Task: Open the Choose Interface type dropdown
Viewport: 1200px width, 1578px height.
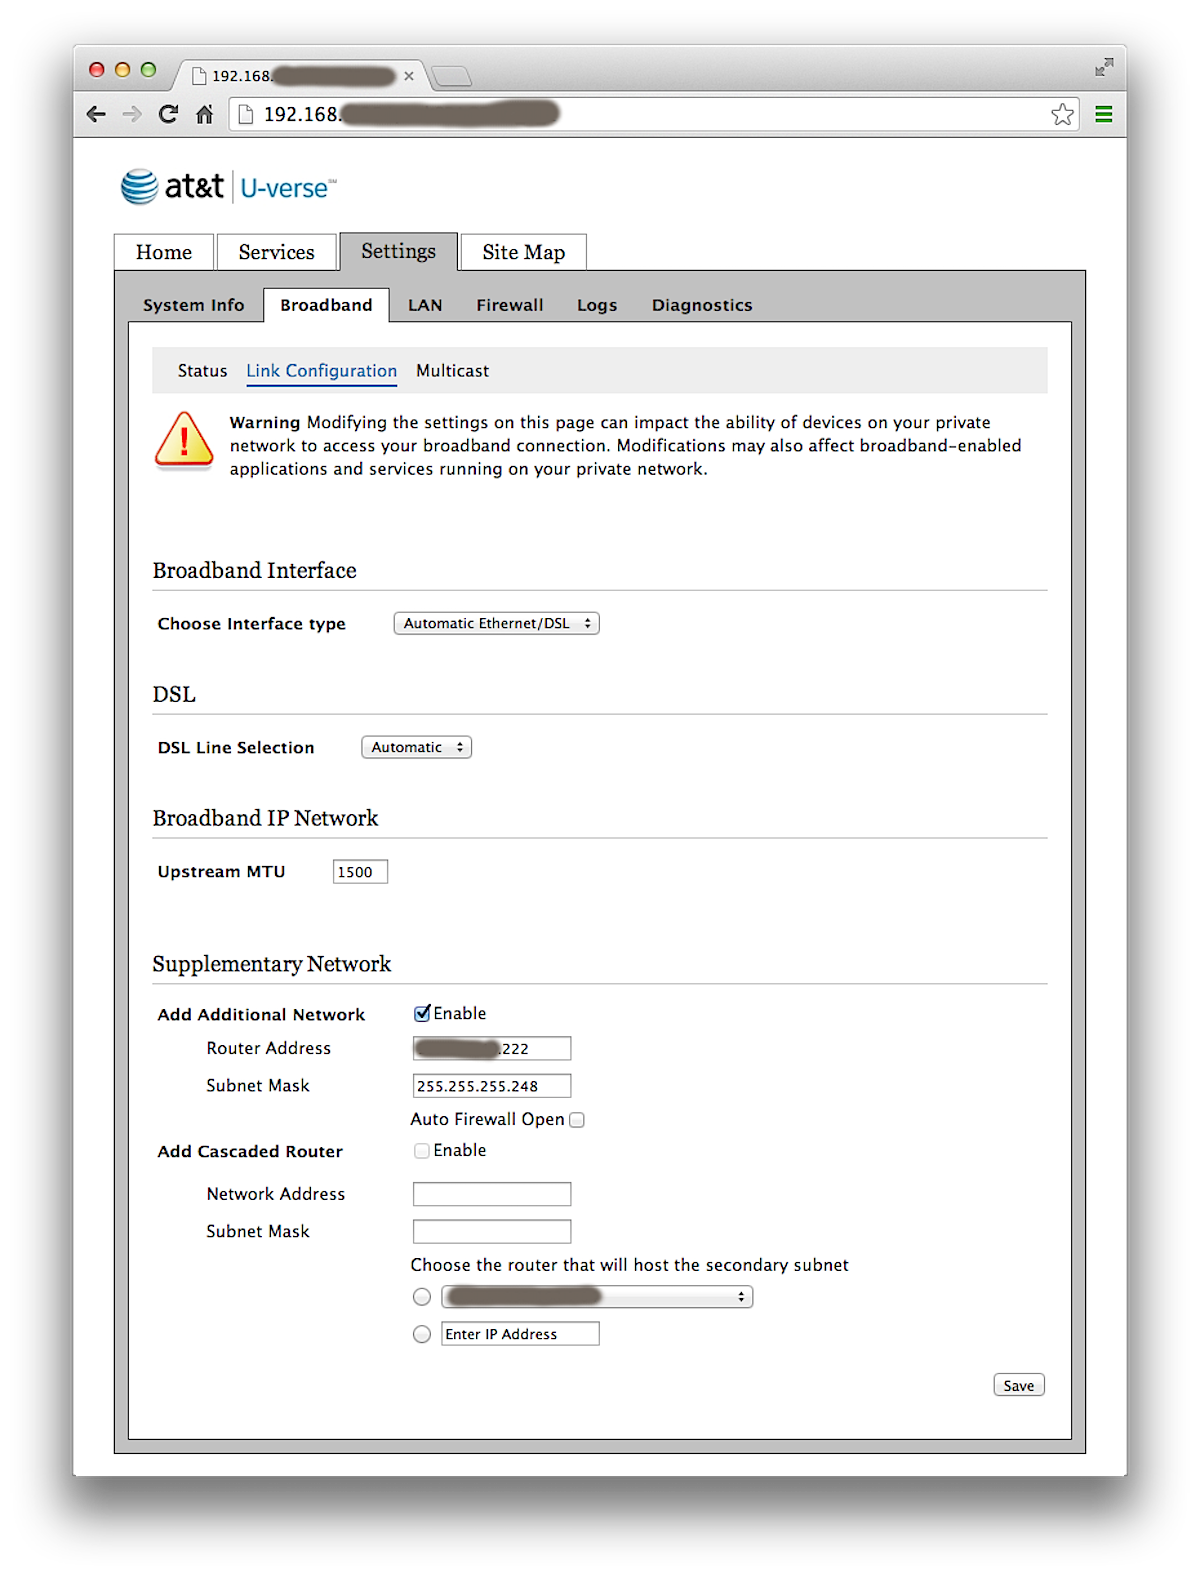Action: (496, 623)
